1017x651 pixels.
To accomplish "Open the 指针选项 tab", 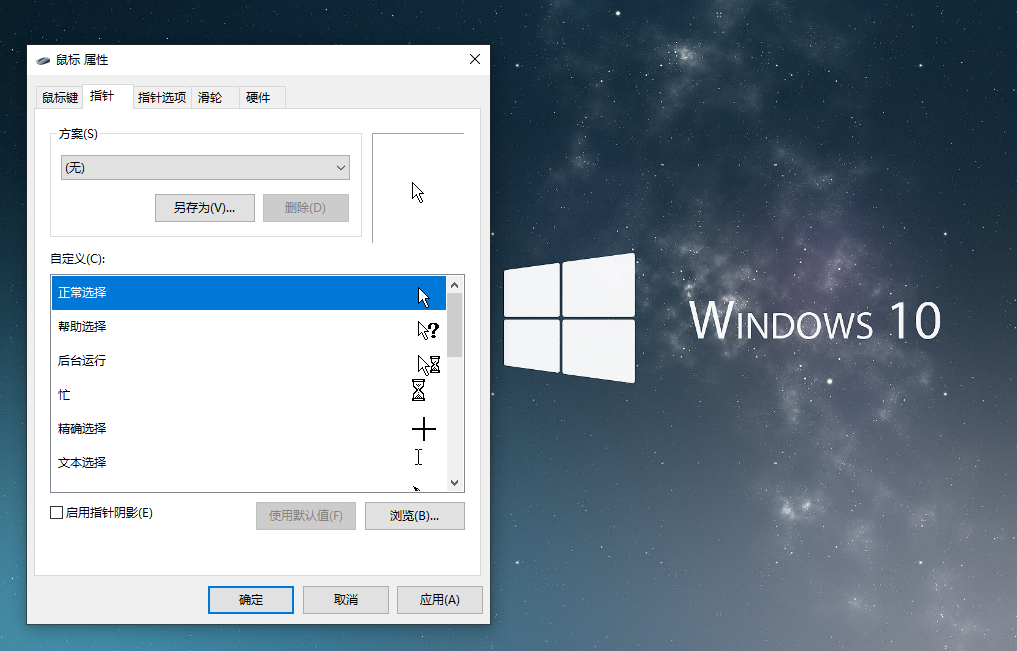I will (x=162, y=97).
